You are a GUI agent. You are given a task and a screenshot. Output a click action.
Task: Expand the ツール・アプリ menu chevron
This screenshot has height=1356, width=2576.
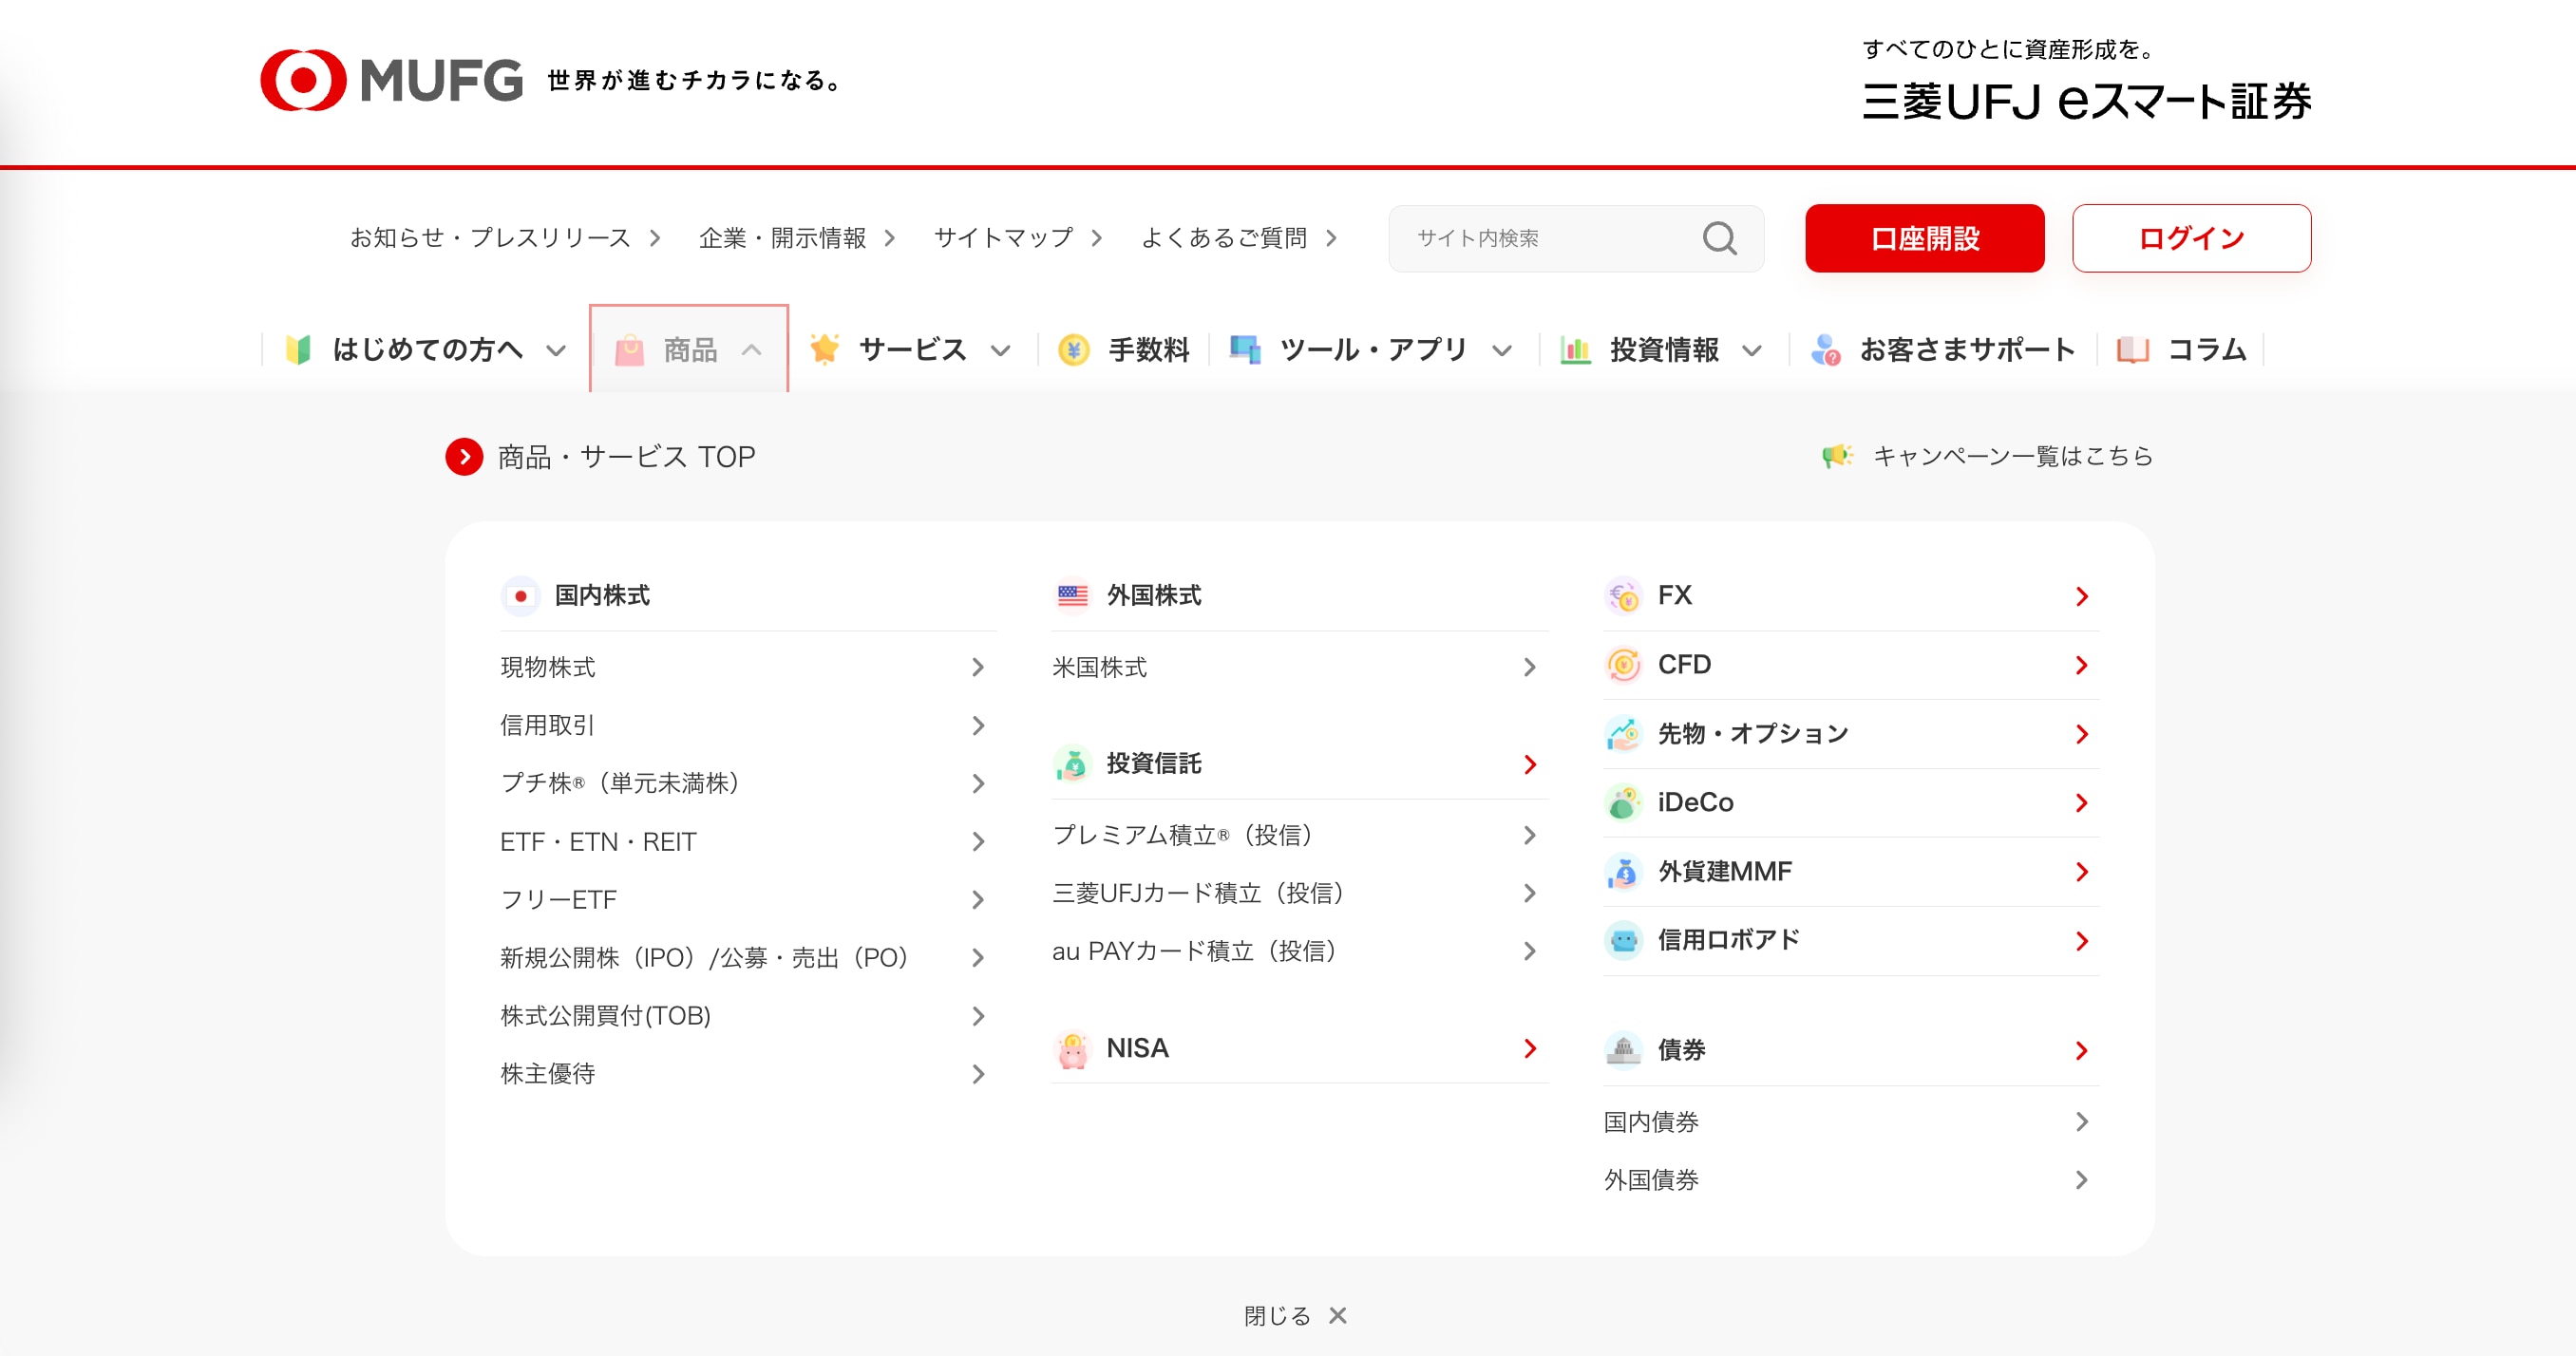(1502, 351)
